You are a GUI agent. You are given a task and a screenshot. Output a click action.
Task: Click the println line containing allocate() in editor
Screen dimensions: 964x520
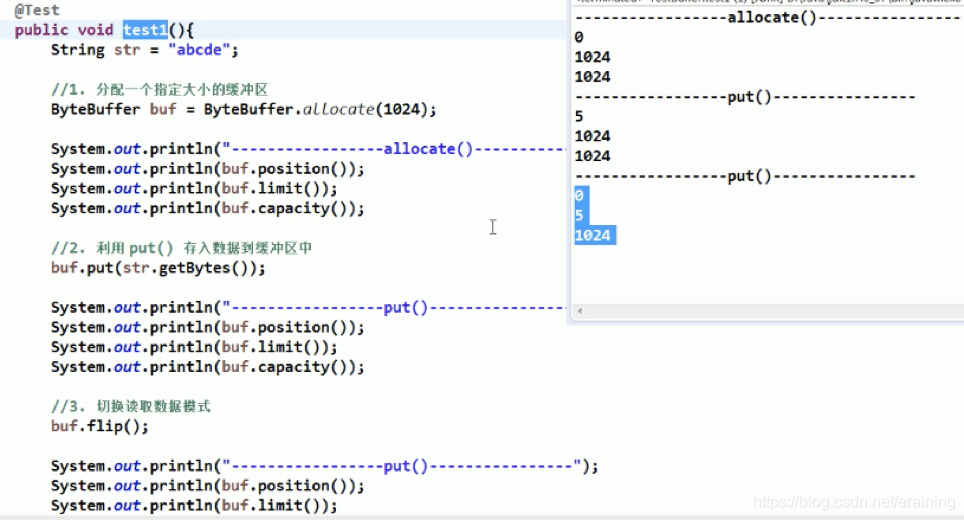(x=308, y=149)
